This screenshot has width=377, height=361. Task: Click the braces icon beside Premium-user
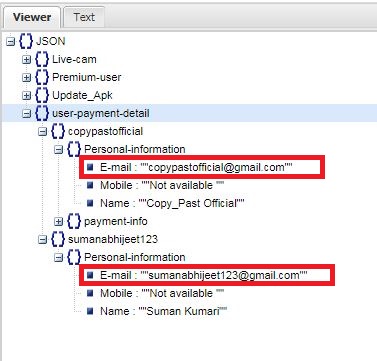(42, 77)
